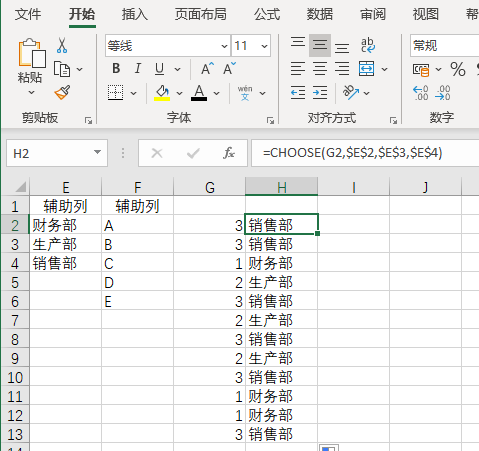Screen dimensions: 479x451
Task: Open the 对齐方式 dialog launcher
Action: [393, 120]
